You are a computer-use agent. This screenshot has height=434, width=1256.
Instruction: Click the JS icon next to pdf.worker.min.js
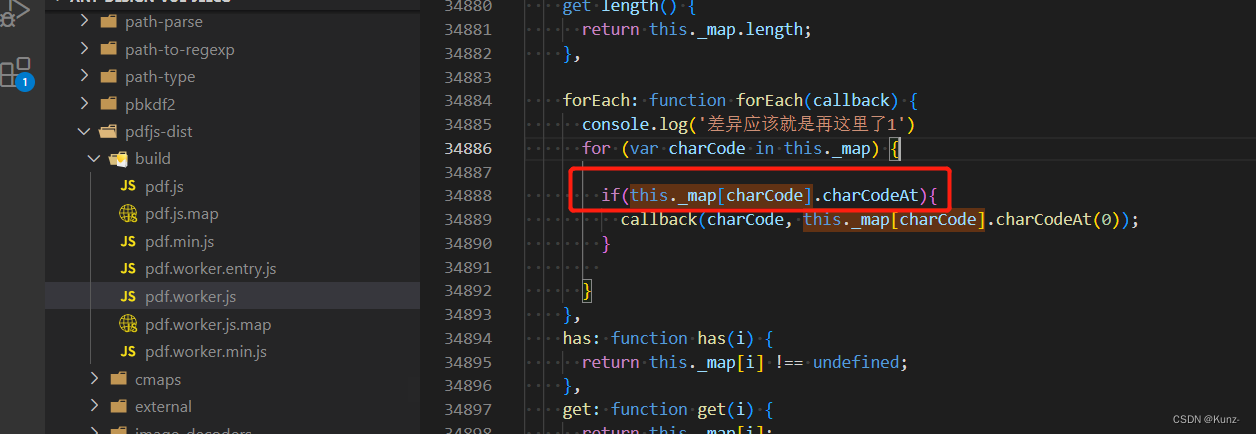(128, 351)
